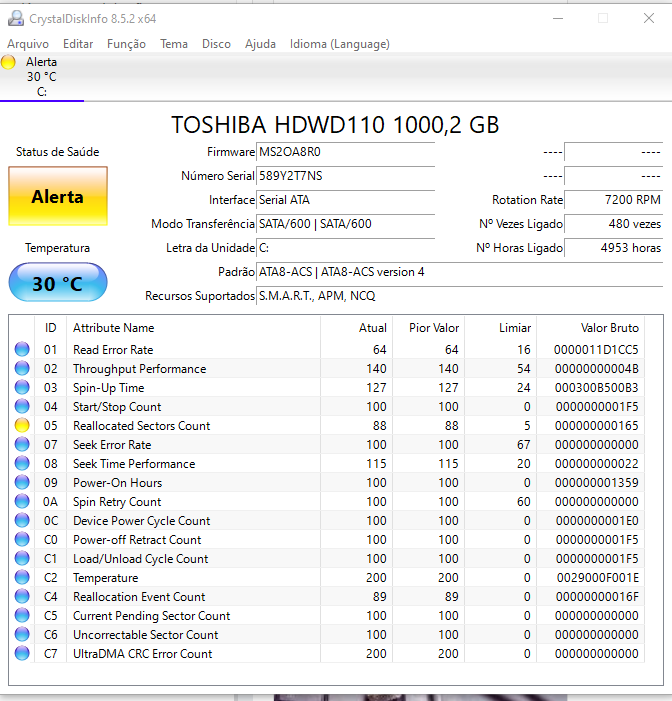Click the 30 °C temperature button
This screenshot has width=672, height=701.
click(58, 283)
